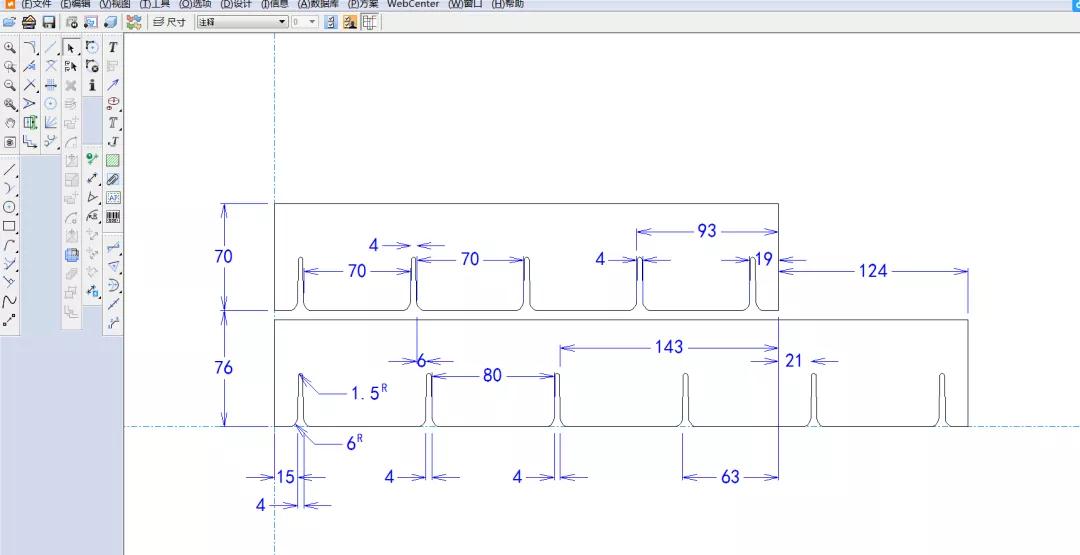Toggle the checklist icon beside the dropdown
The height and width of the screenshot is (555, 1080).
331,22
